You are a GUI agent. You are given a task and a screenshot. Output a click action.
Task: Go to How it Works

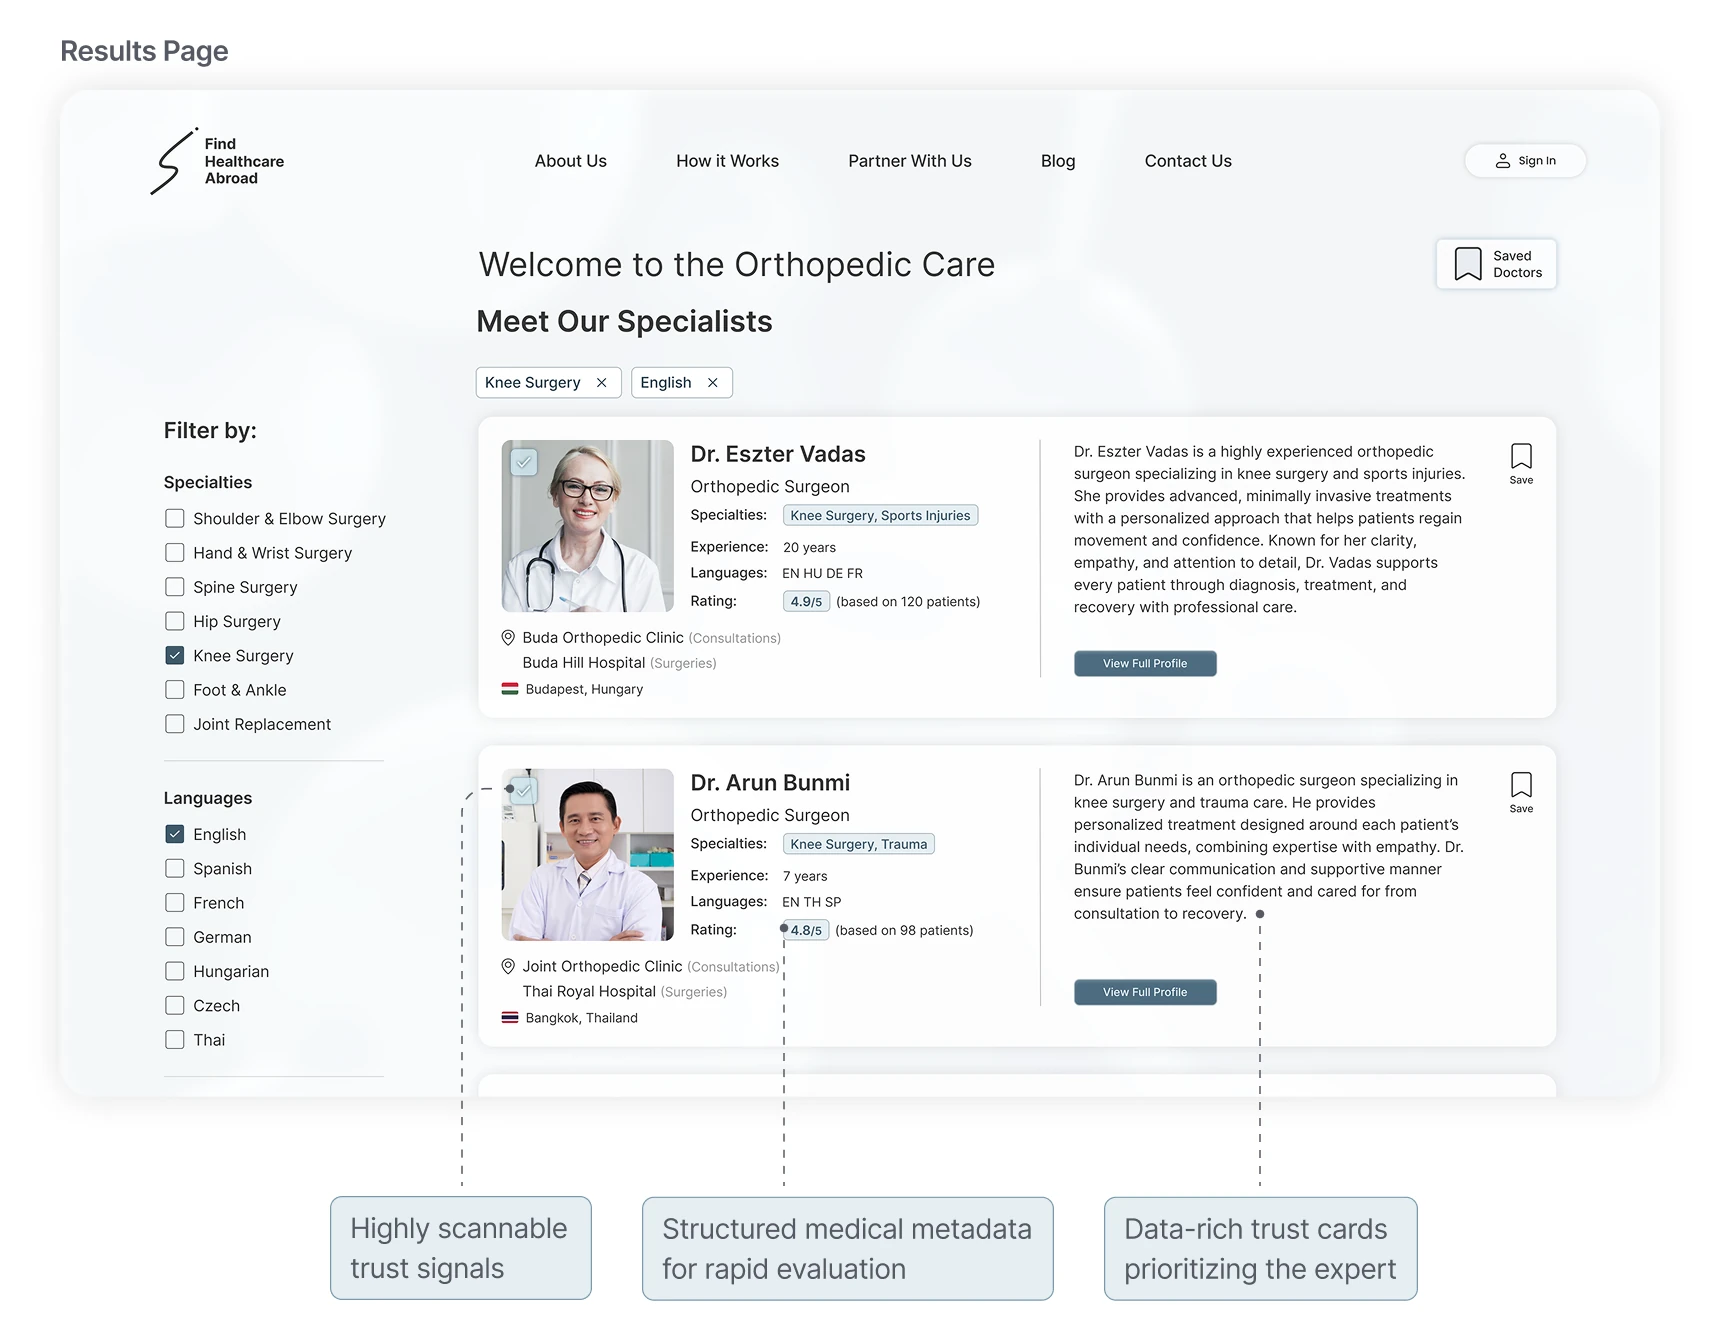[727, 161]
